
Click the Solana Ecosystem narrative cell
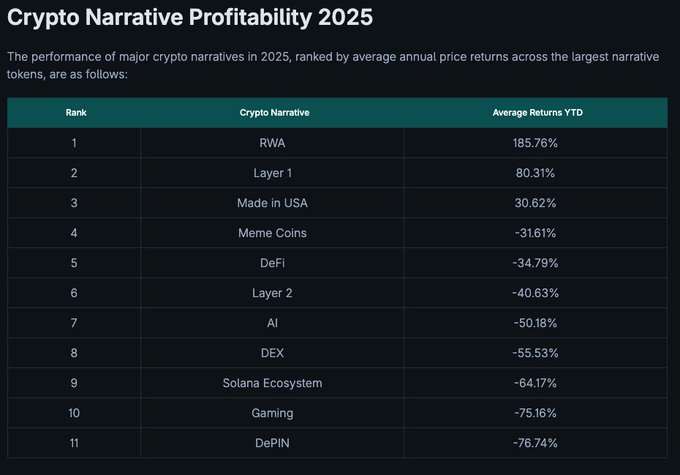coord(272,383)
